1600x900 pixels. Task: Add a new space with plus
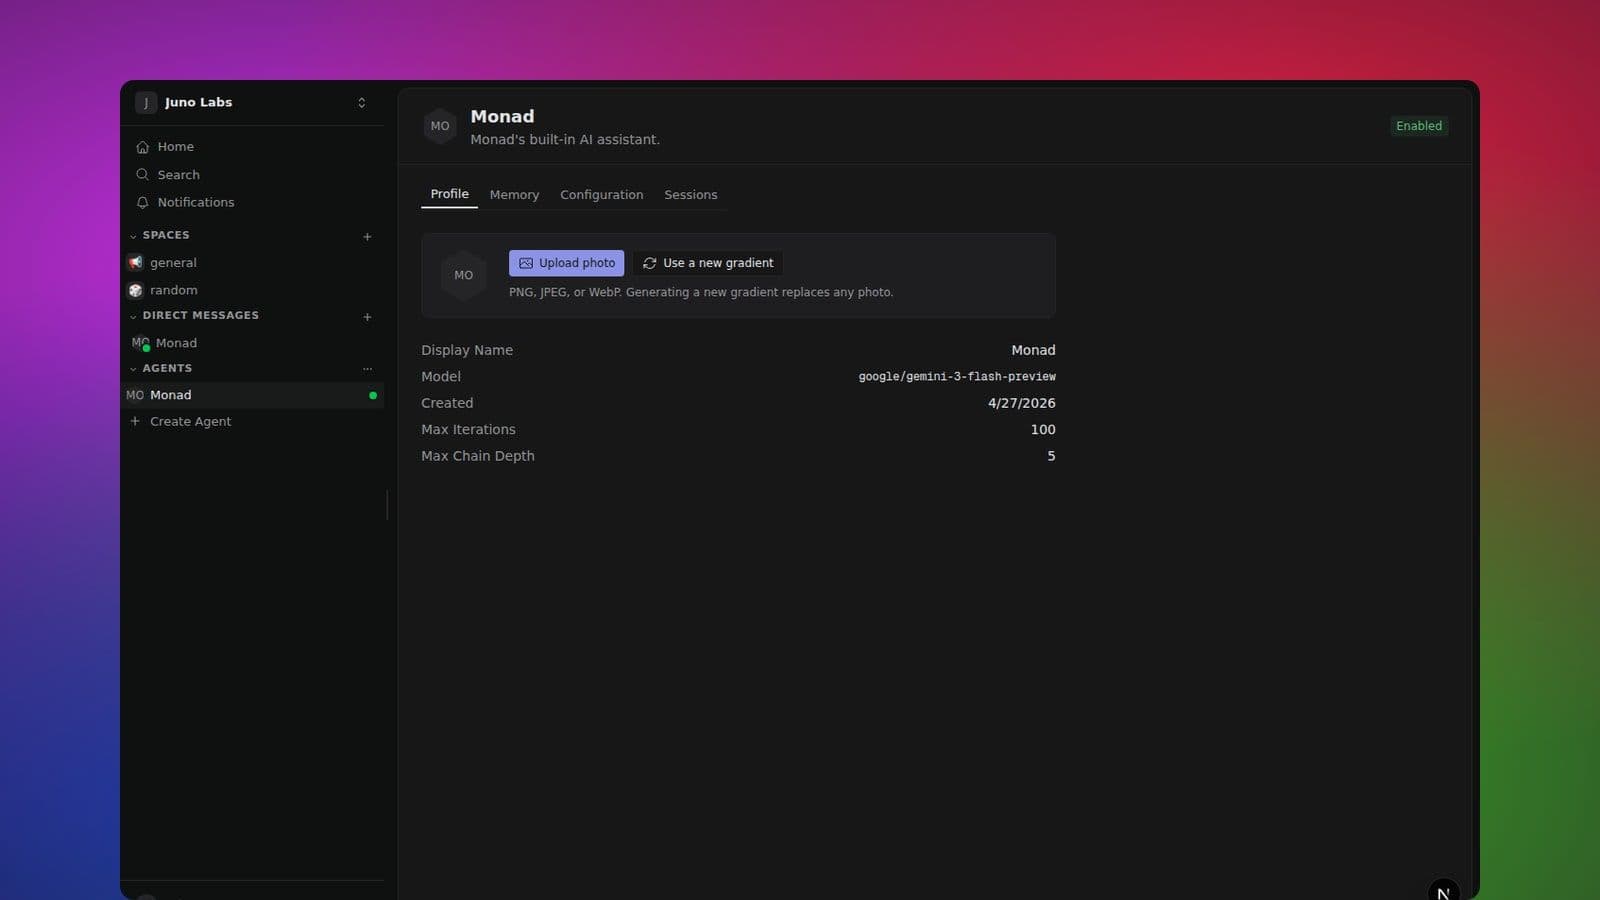point(367,237)
